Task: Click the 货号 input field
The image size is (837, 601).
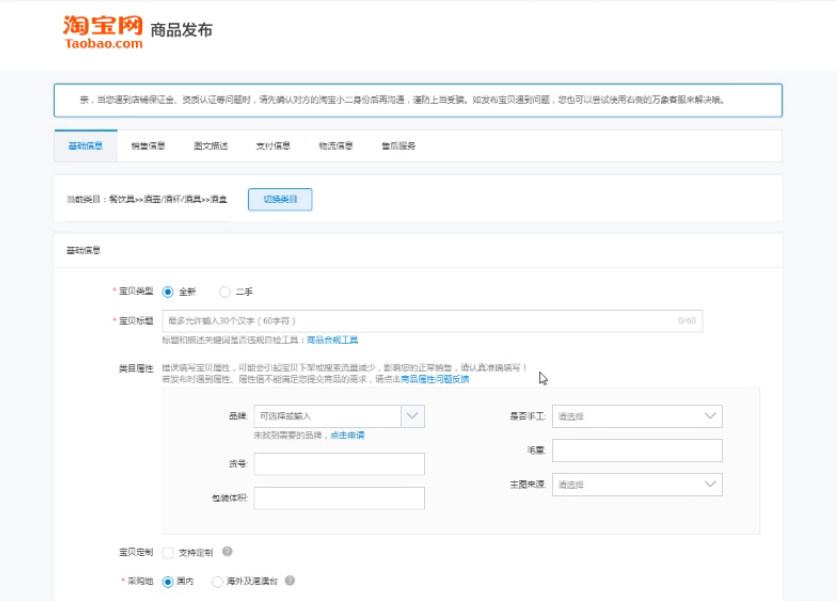Action: 339,464
